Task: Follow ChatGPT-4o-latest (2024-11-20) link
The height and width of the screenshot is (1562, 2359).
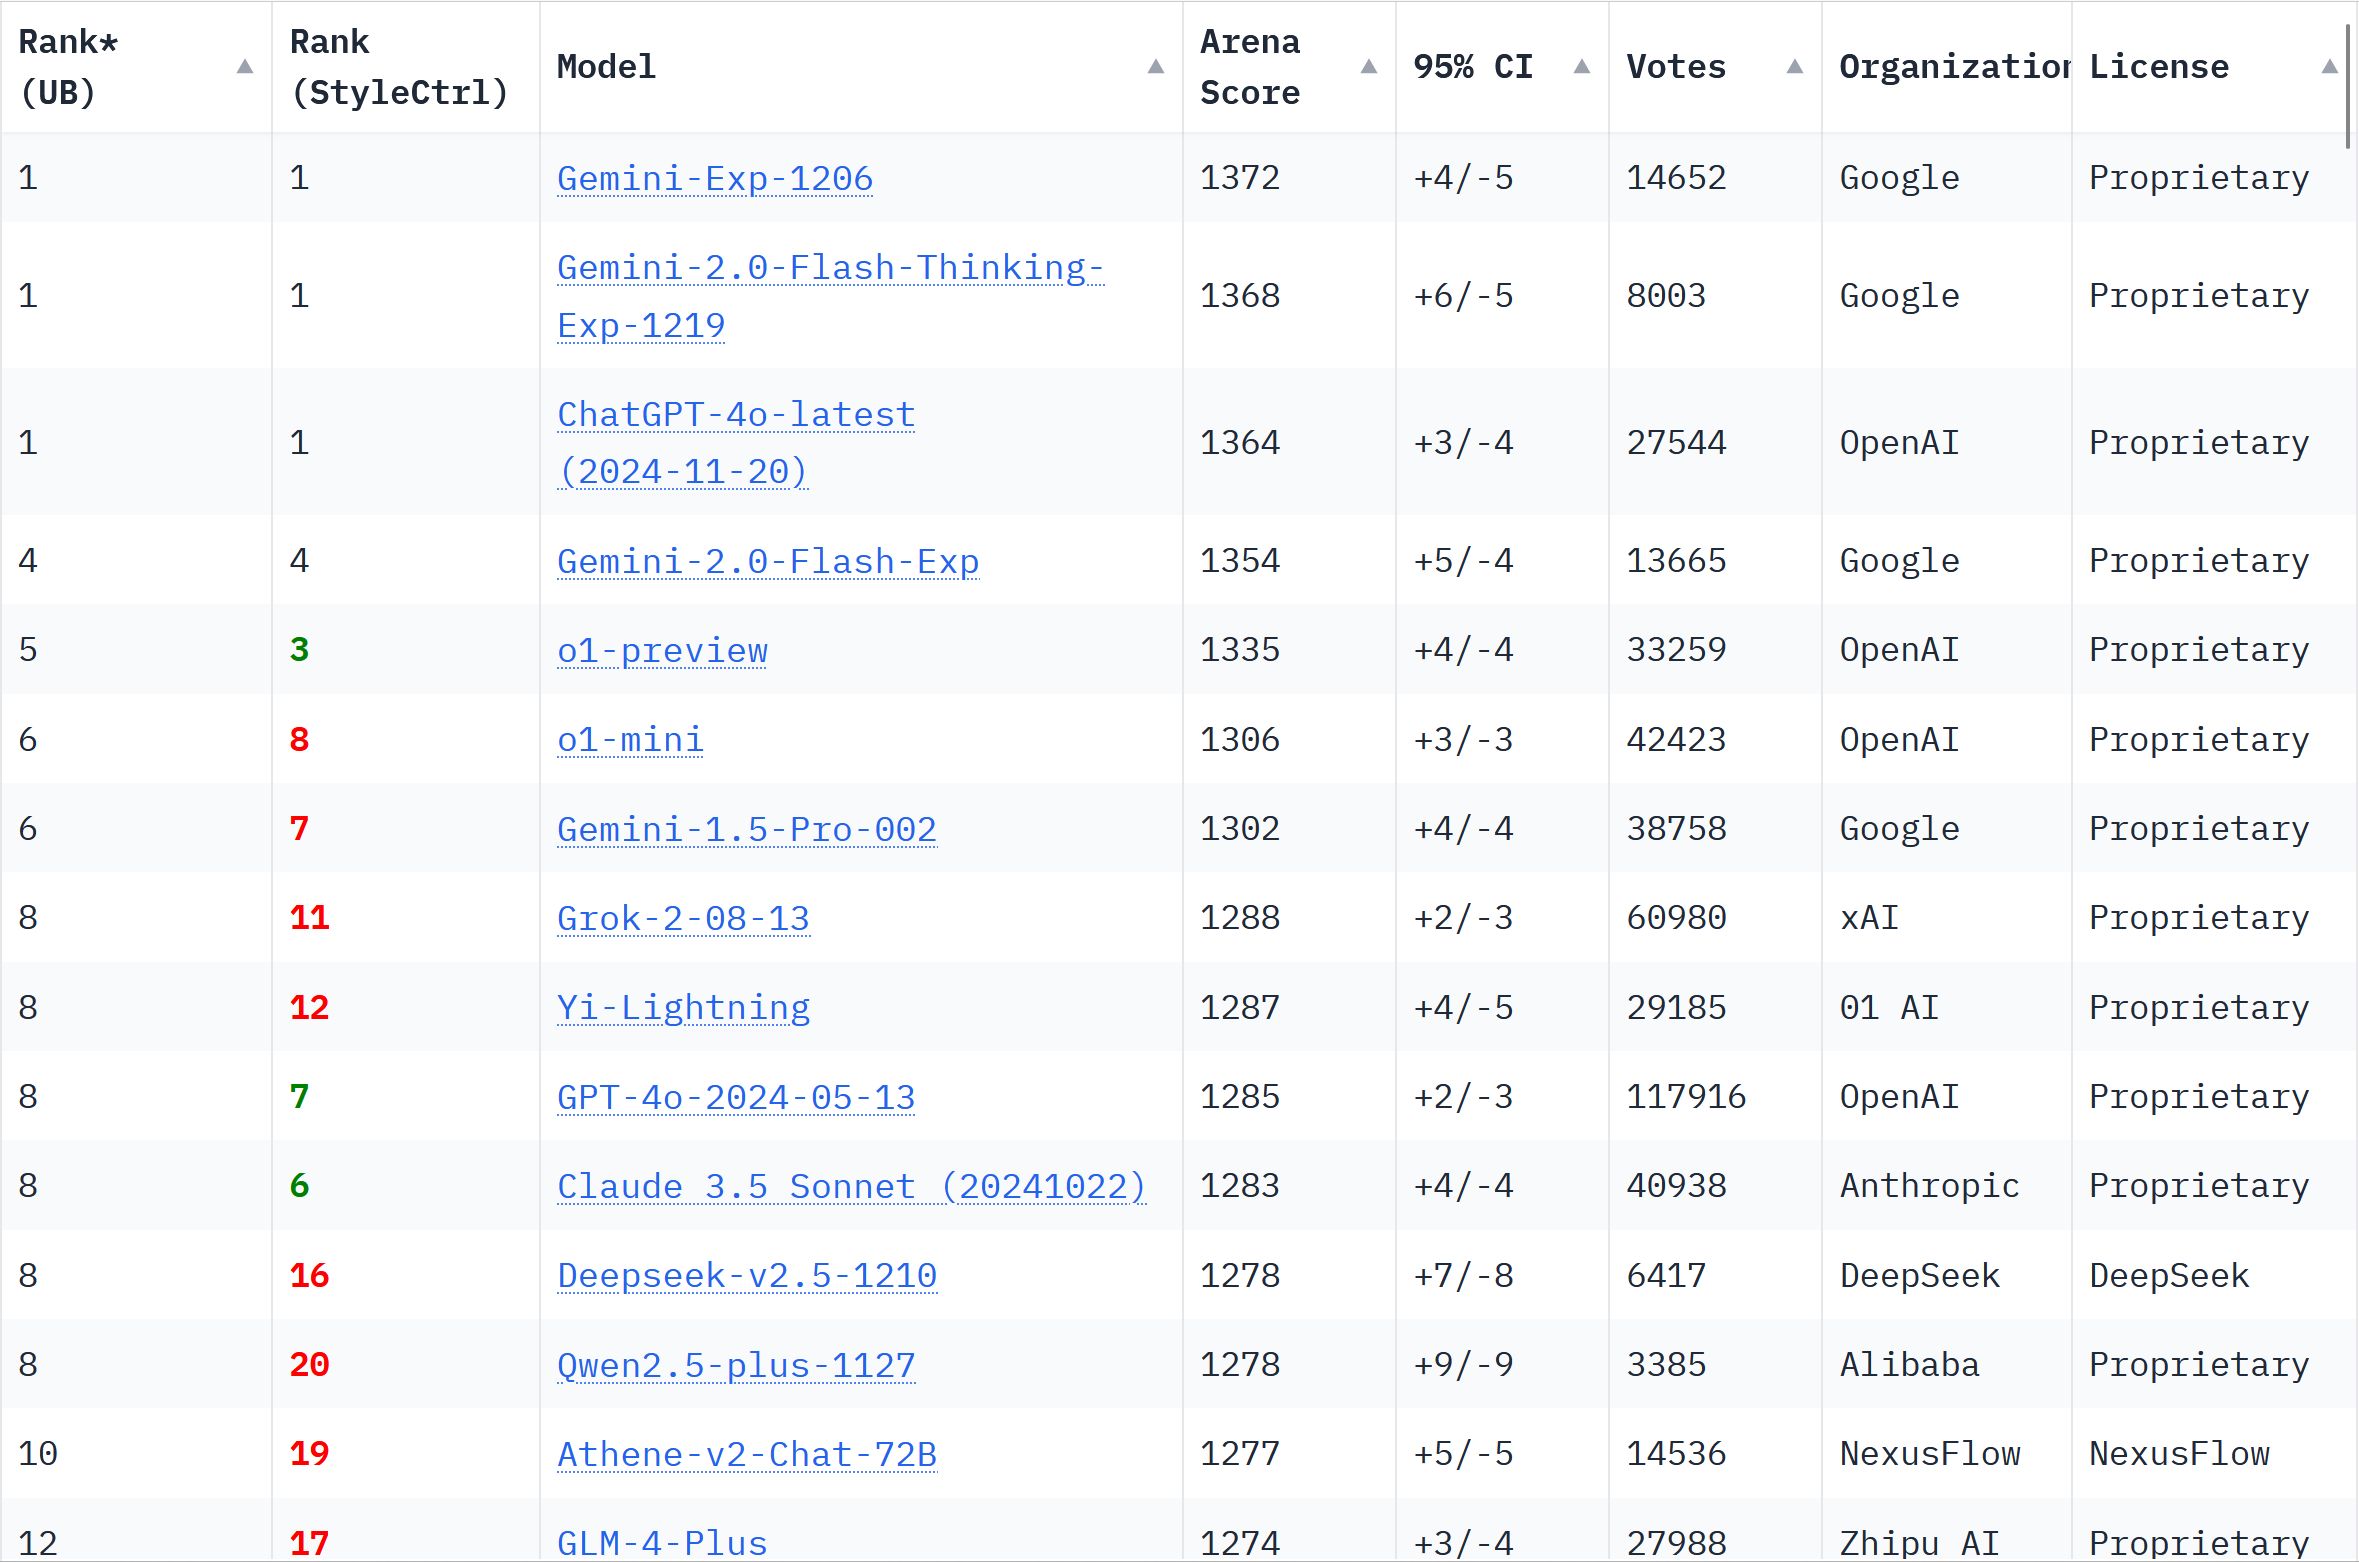Action: coord(736,443)
